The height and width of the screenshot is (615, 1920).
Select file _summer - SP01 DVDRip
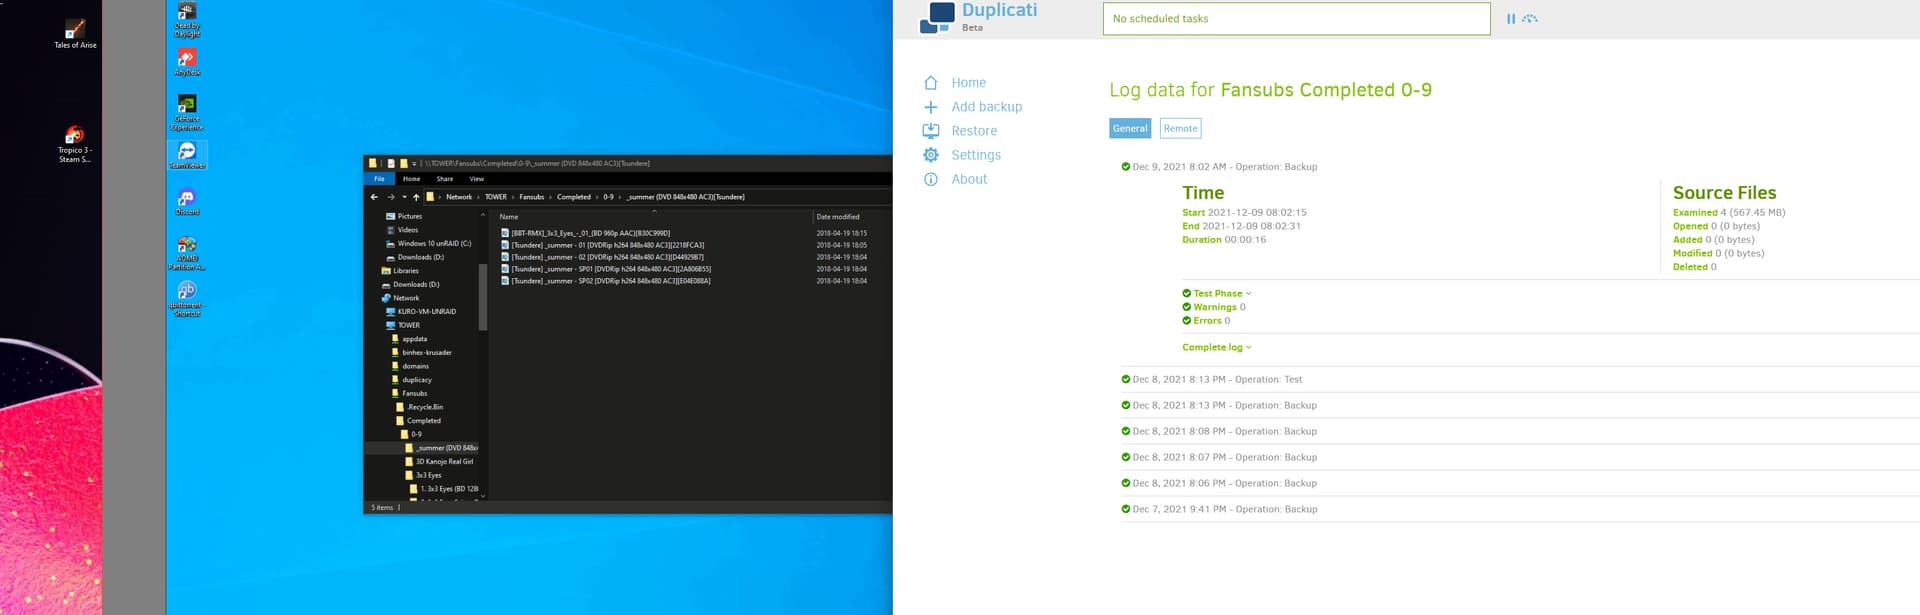(611, 269)
